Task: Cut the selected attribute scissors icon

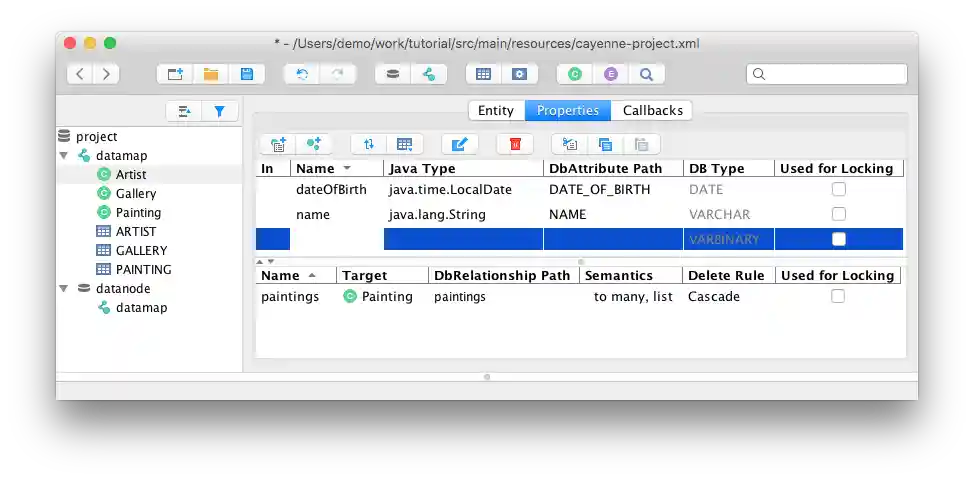Action: tap(570, 144)
